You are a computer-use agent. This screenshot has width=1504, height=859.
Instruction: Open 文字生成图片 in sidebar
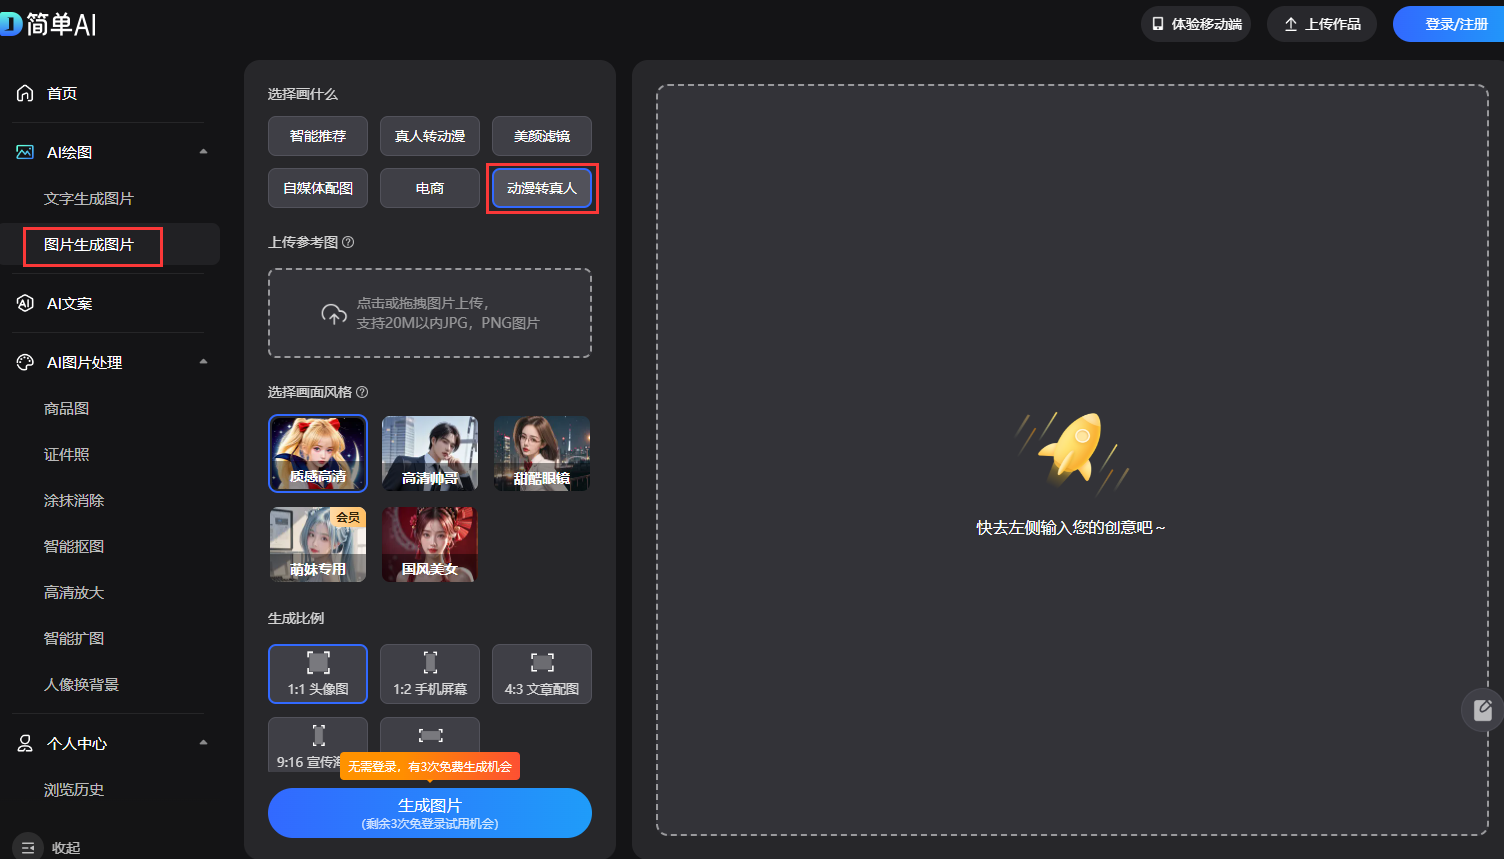coord(89,199)
